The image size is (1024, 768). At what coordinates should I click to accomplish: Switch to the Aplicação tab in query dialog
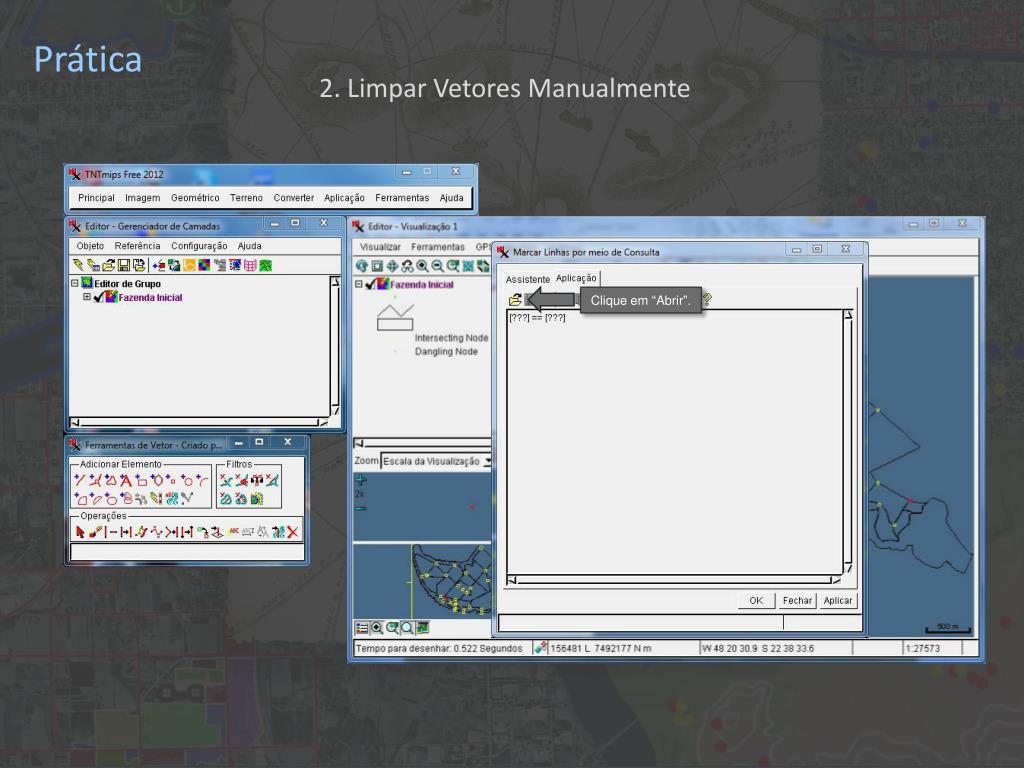576,278
